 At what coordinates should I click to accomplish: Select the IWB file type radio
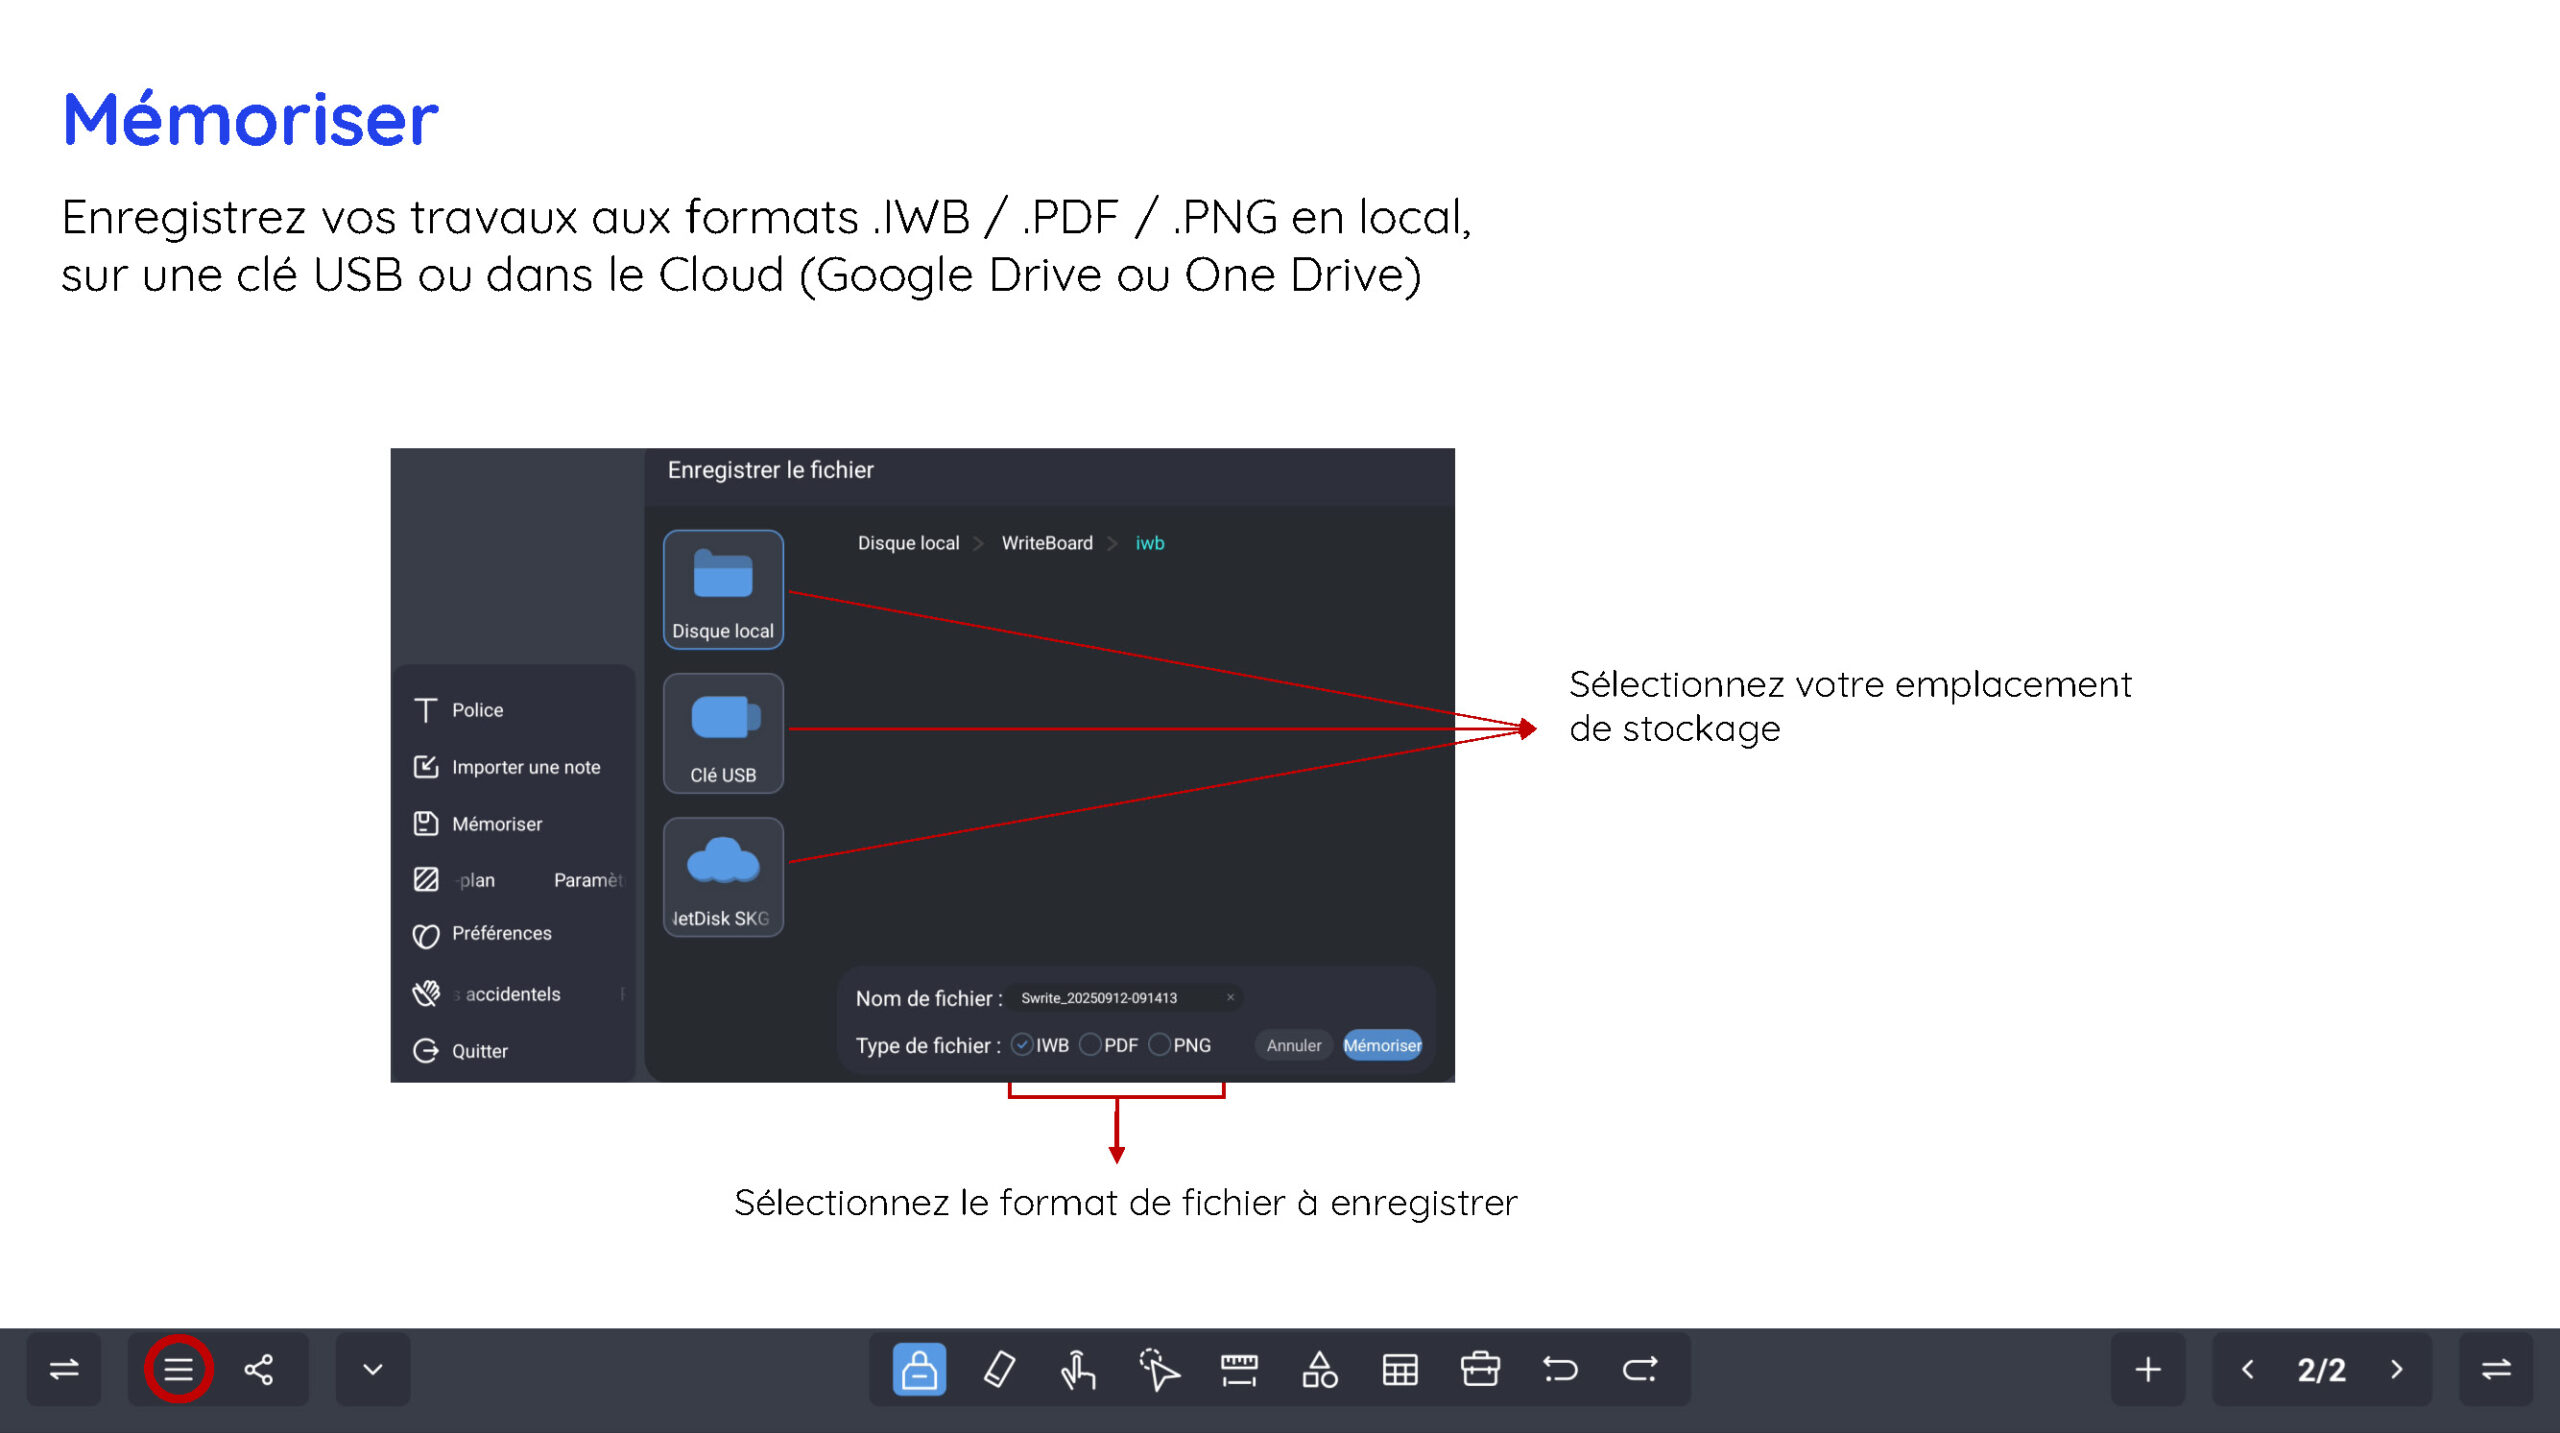[x=1022, y=1045]
